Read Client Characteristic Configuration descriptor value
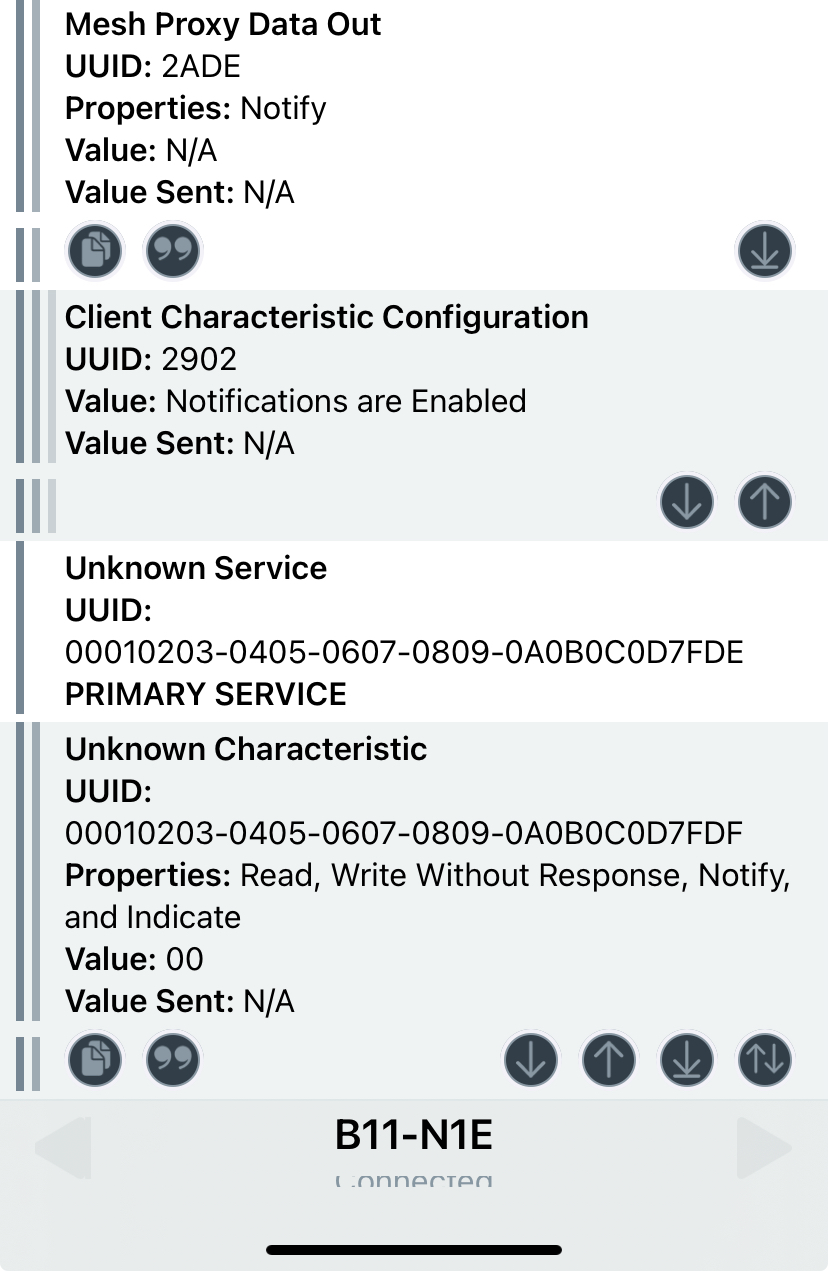Image resolution: width=828 pixels, height=1271 pixels. point(687,502)
